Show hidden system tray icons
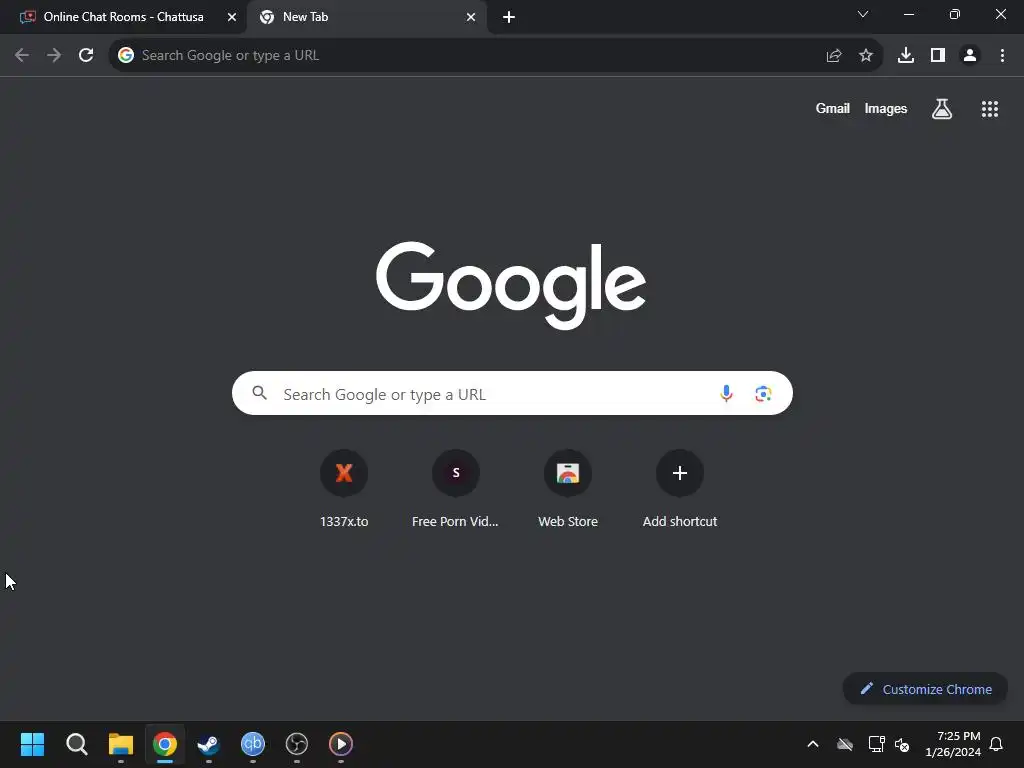Viewport: 1024px width, 768px height. click(813, 744)
